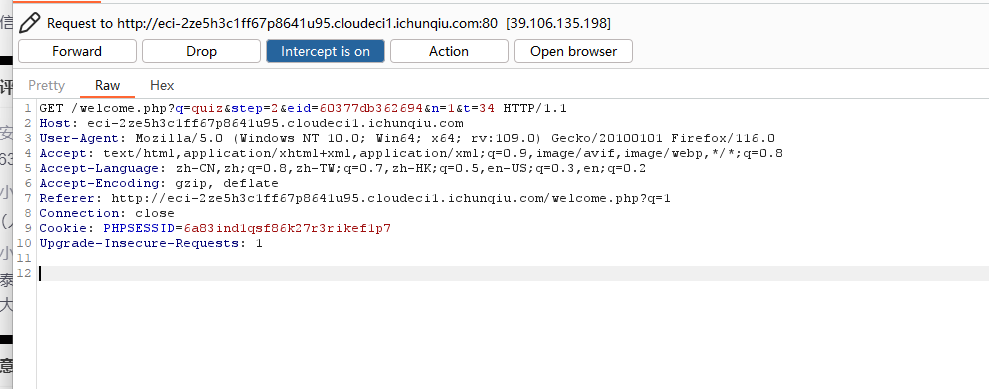Click the Connection: close header line
This screenshot has height=389, width=989.
pyautogui.click(x=107, y=213)
